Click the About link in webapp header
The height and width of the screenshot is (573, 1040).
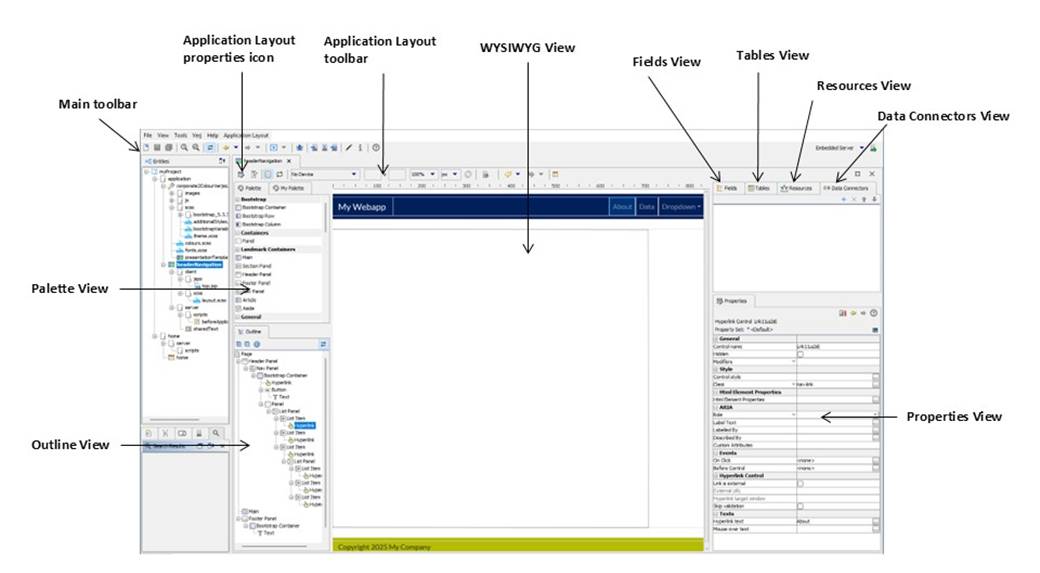(x=622, y=207)
